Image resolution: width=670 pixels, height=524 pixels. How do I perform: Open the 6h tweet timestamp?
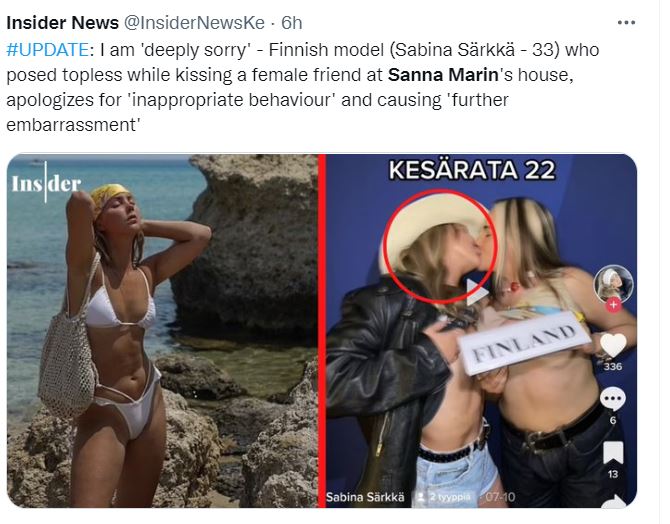pos(291,23)
